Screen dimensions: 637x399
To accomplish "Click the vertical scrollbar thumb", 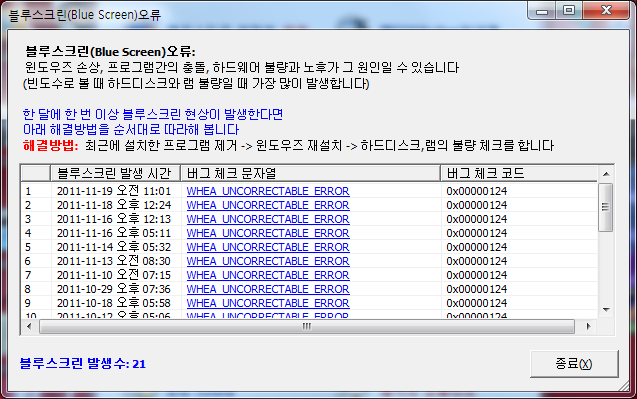I will point(606,207).
